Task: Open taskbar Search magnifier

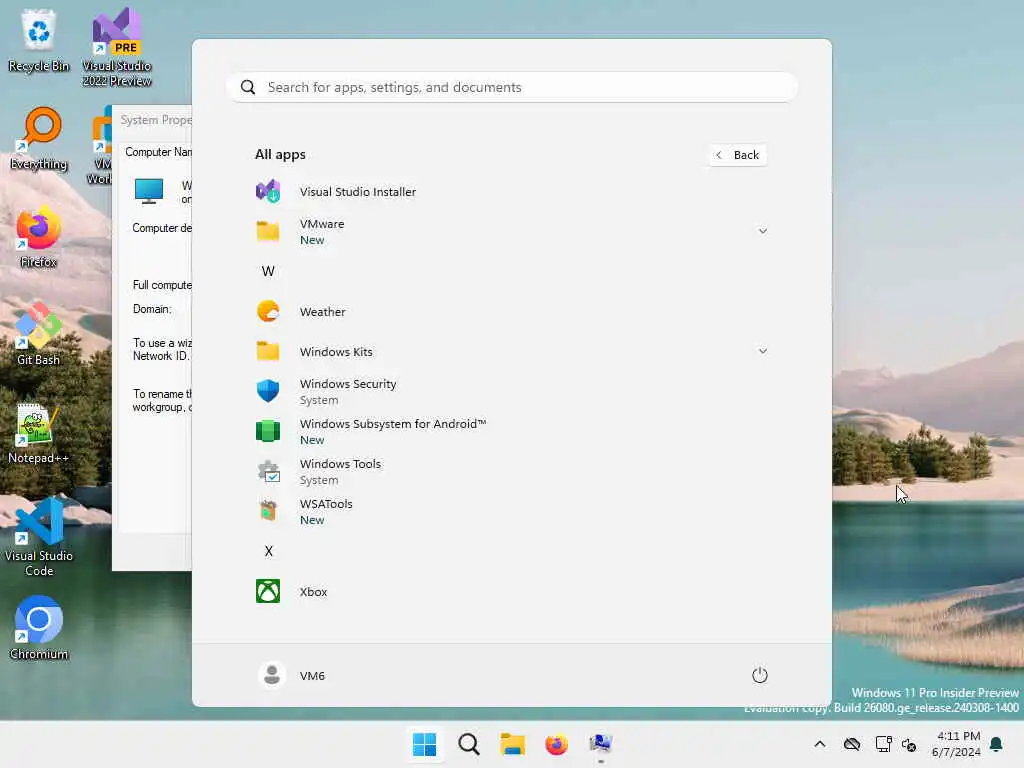Action: point(469,744)
